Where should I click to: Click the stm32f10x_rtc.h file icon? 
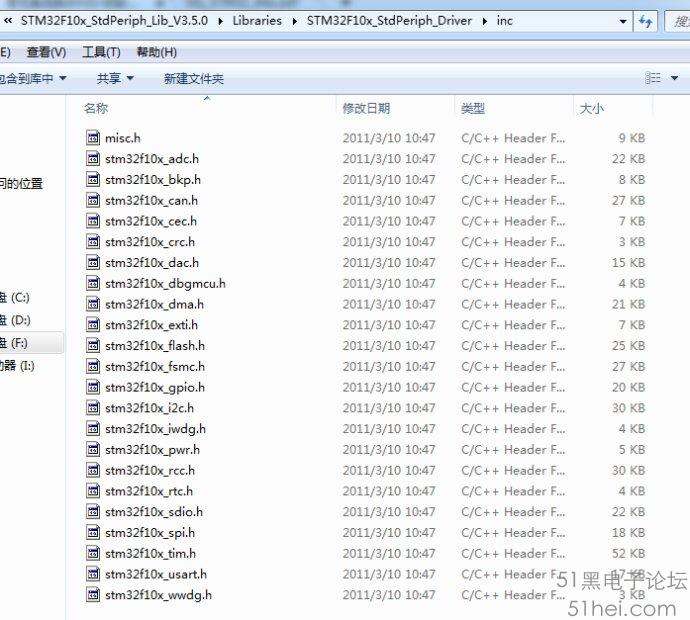coord(93,491)
